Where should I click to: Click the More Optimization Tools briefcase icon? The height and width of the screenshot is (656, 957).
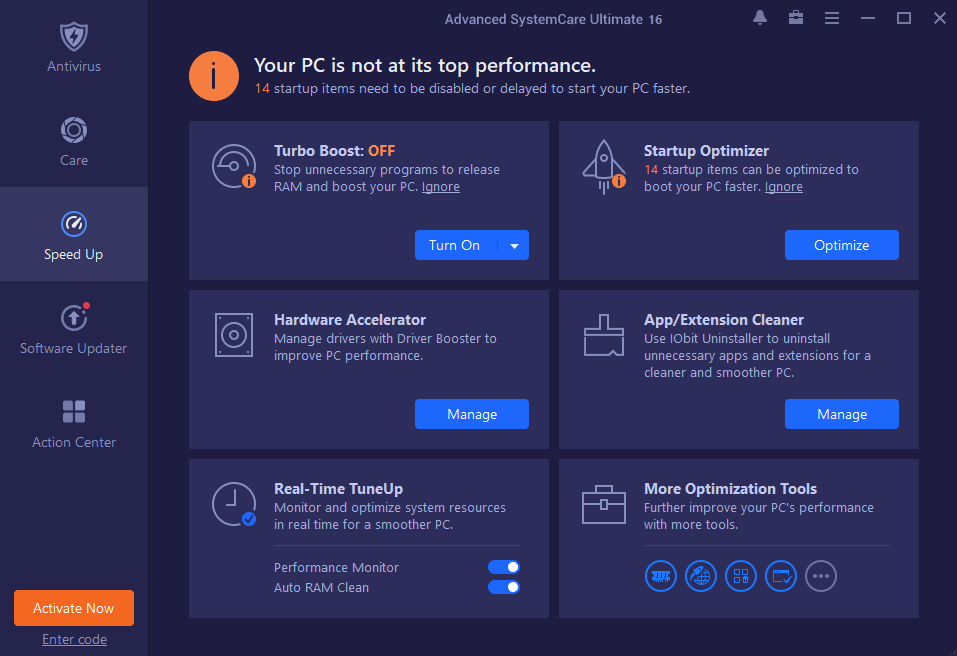tap(604, 505)
